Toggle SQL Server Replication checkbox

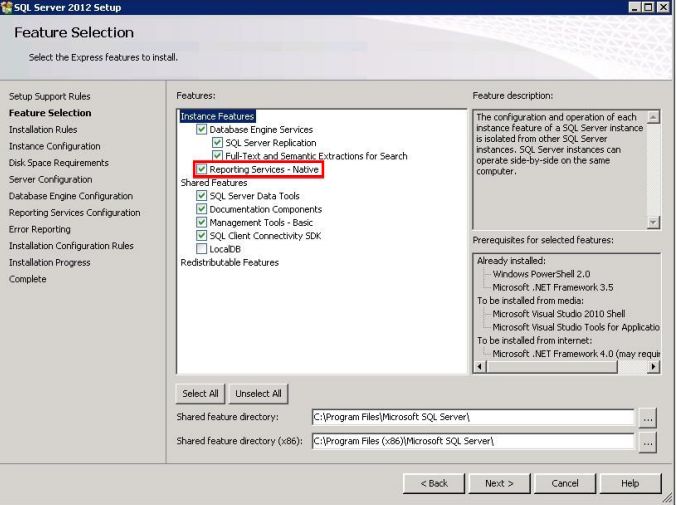[217, 143]
